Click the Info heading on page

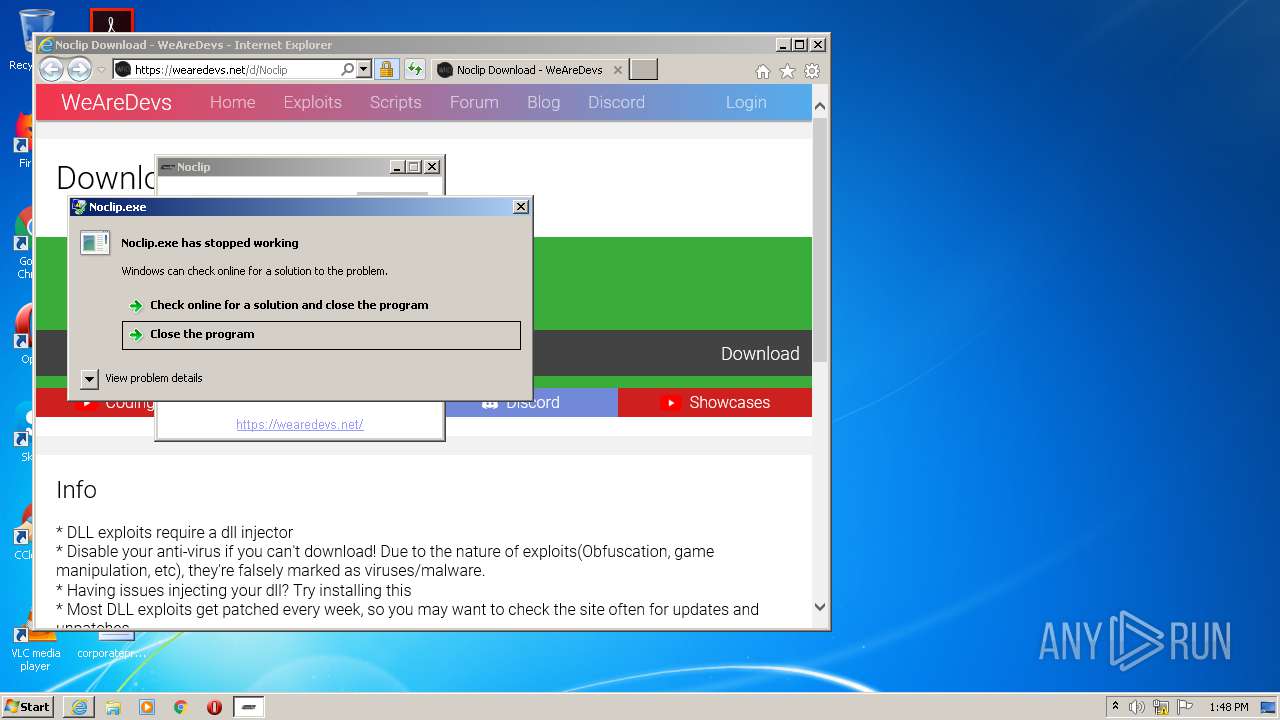76,490
